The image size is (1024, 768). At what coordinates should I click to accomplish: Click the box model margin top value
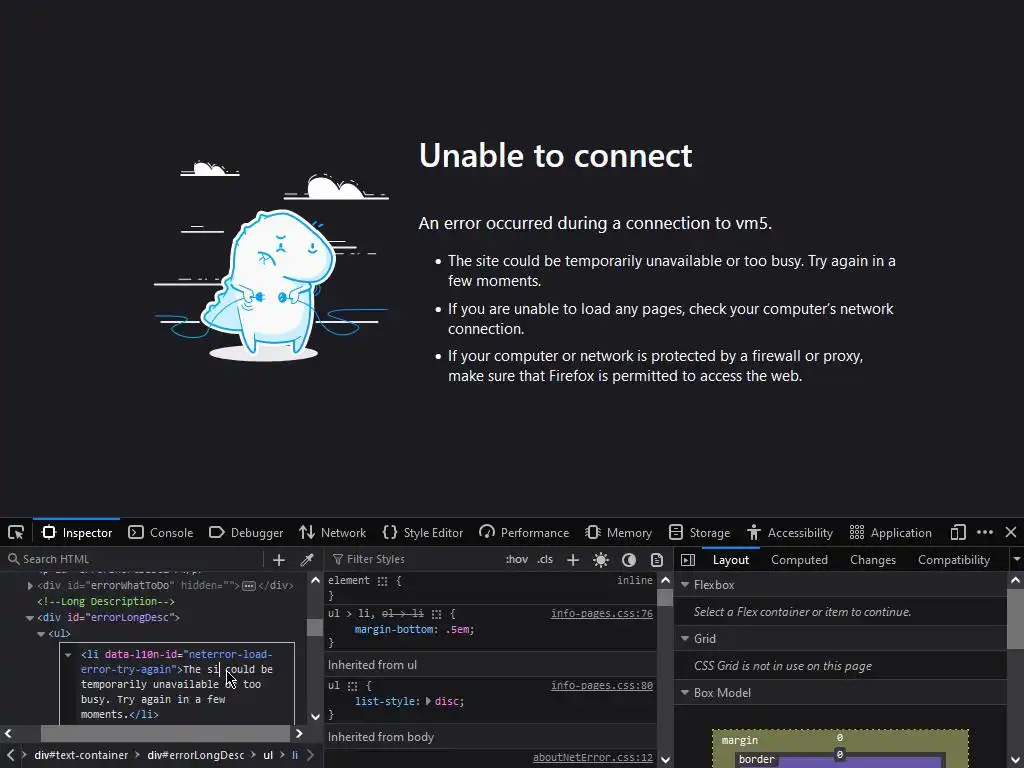[840, 737]
